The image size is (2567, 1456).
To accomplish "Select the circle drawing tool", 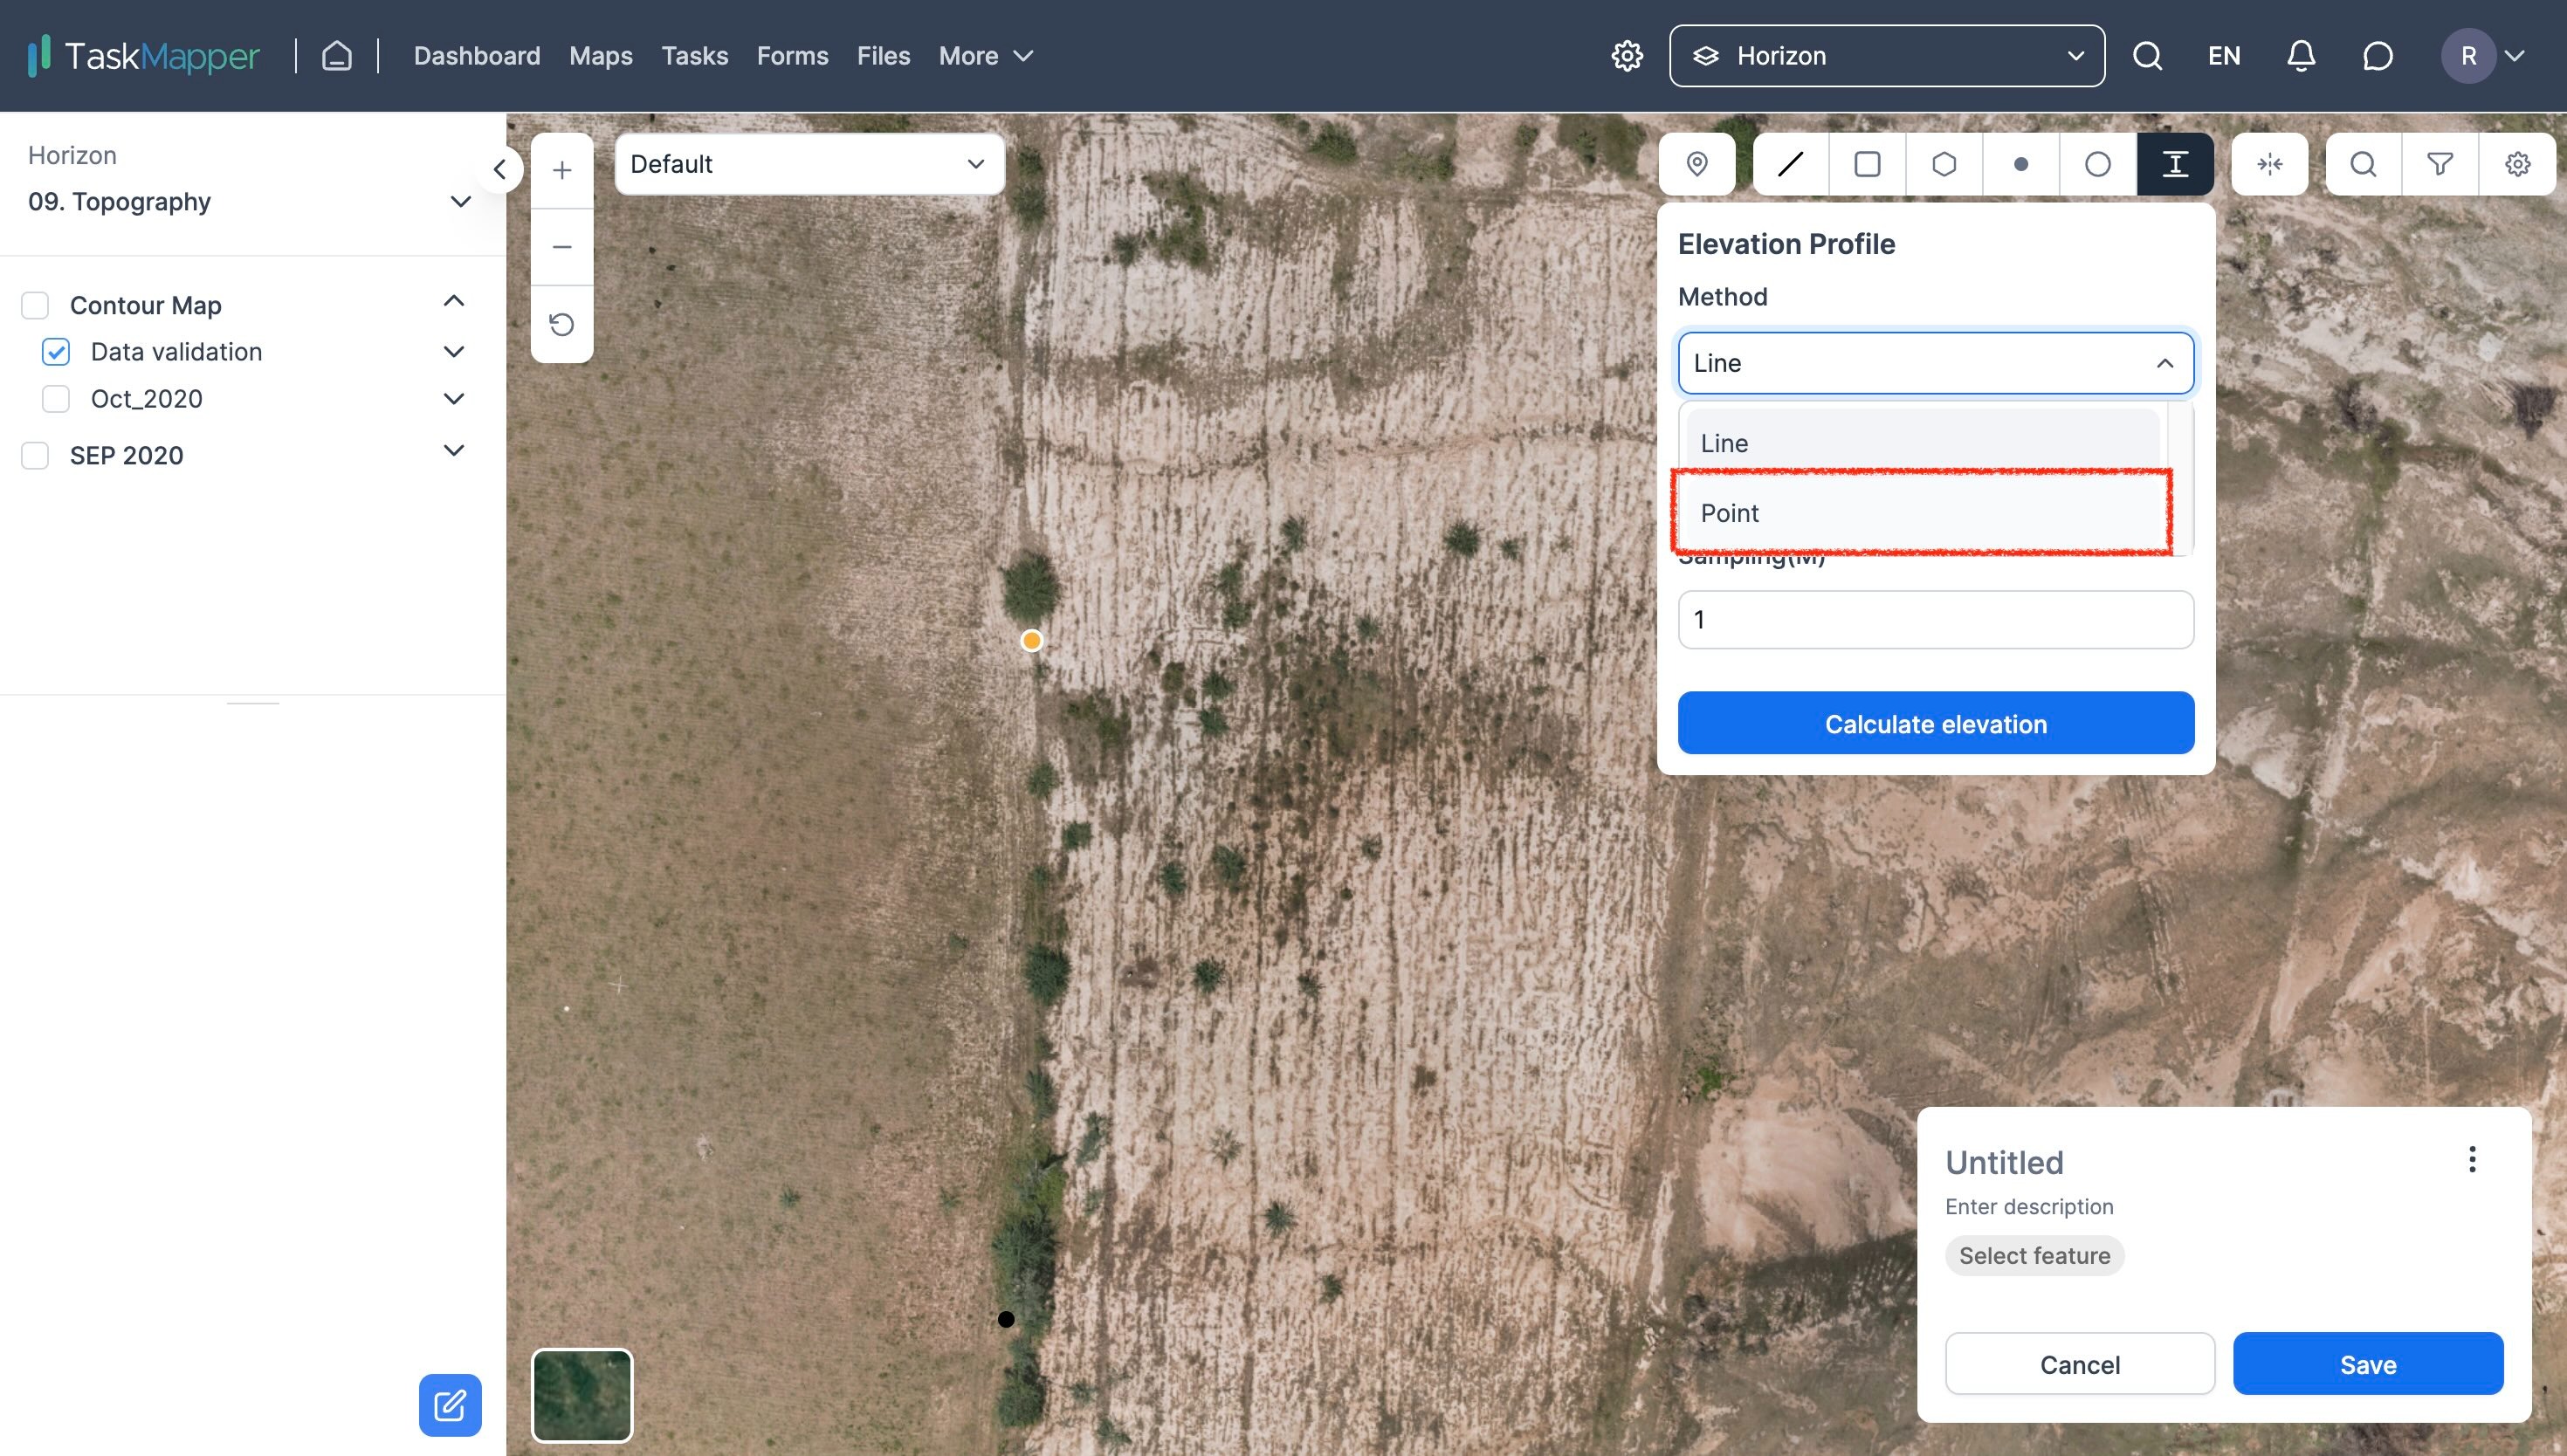I will point(2098,164).
